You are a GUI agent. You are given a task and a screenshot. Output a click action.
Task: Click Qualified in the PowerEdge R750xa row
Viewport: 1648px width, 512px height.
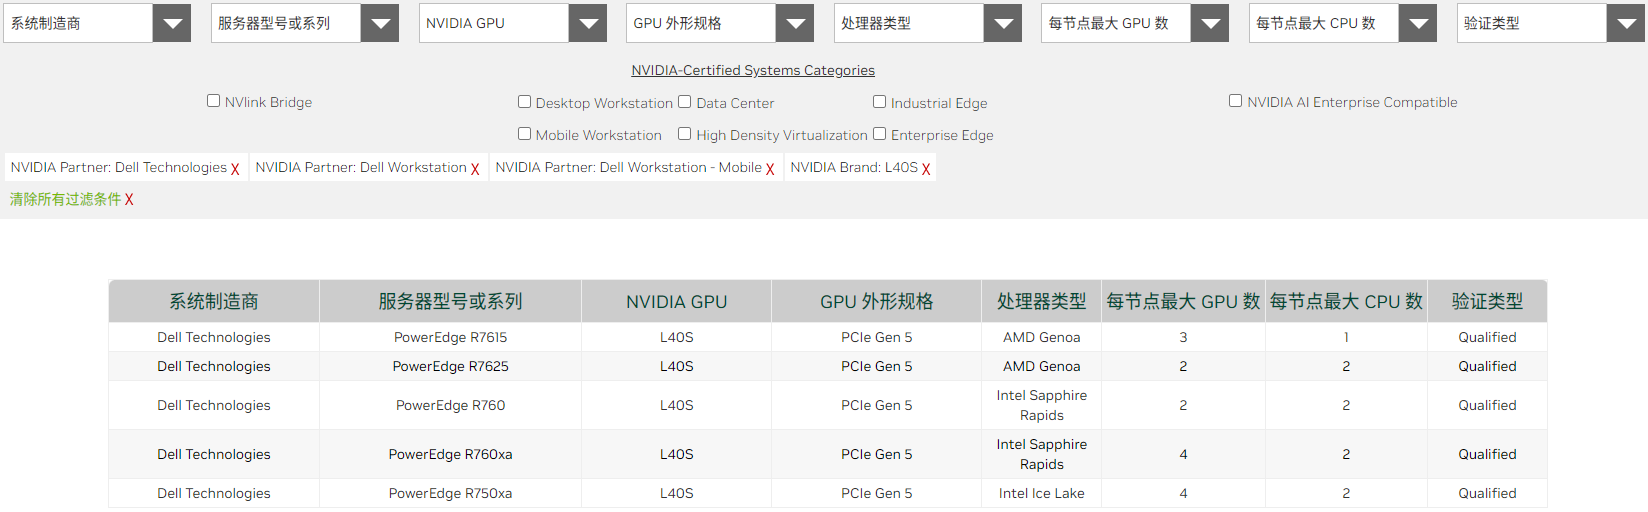pyautogui.click(x=1487, y=493)
